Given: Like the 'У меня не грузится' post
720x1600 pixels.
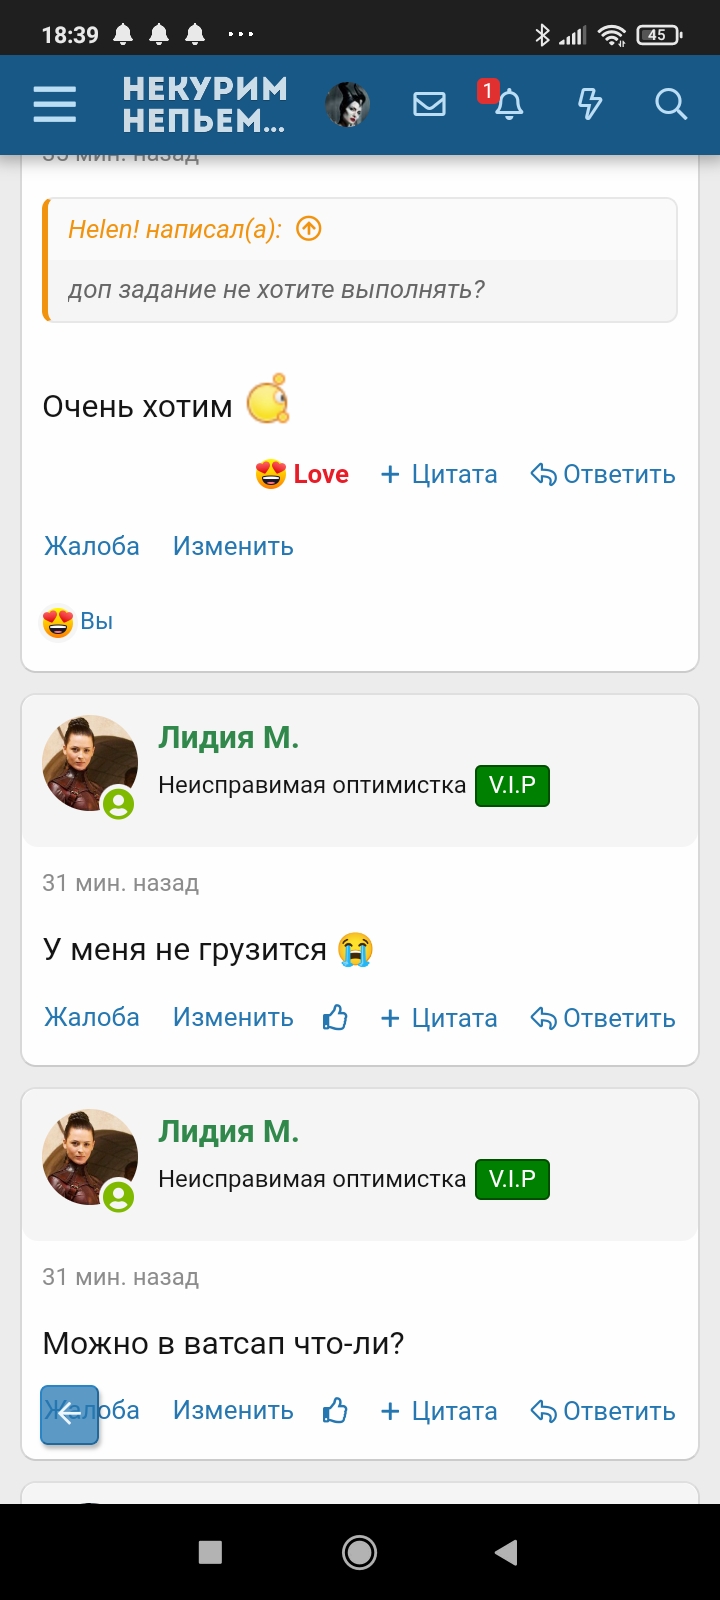Looking at the screenshot, I should click(335, 1018).
